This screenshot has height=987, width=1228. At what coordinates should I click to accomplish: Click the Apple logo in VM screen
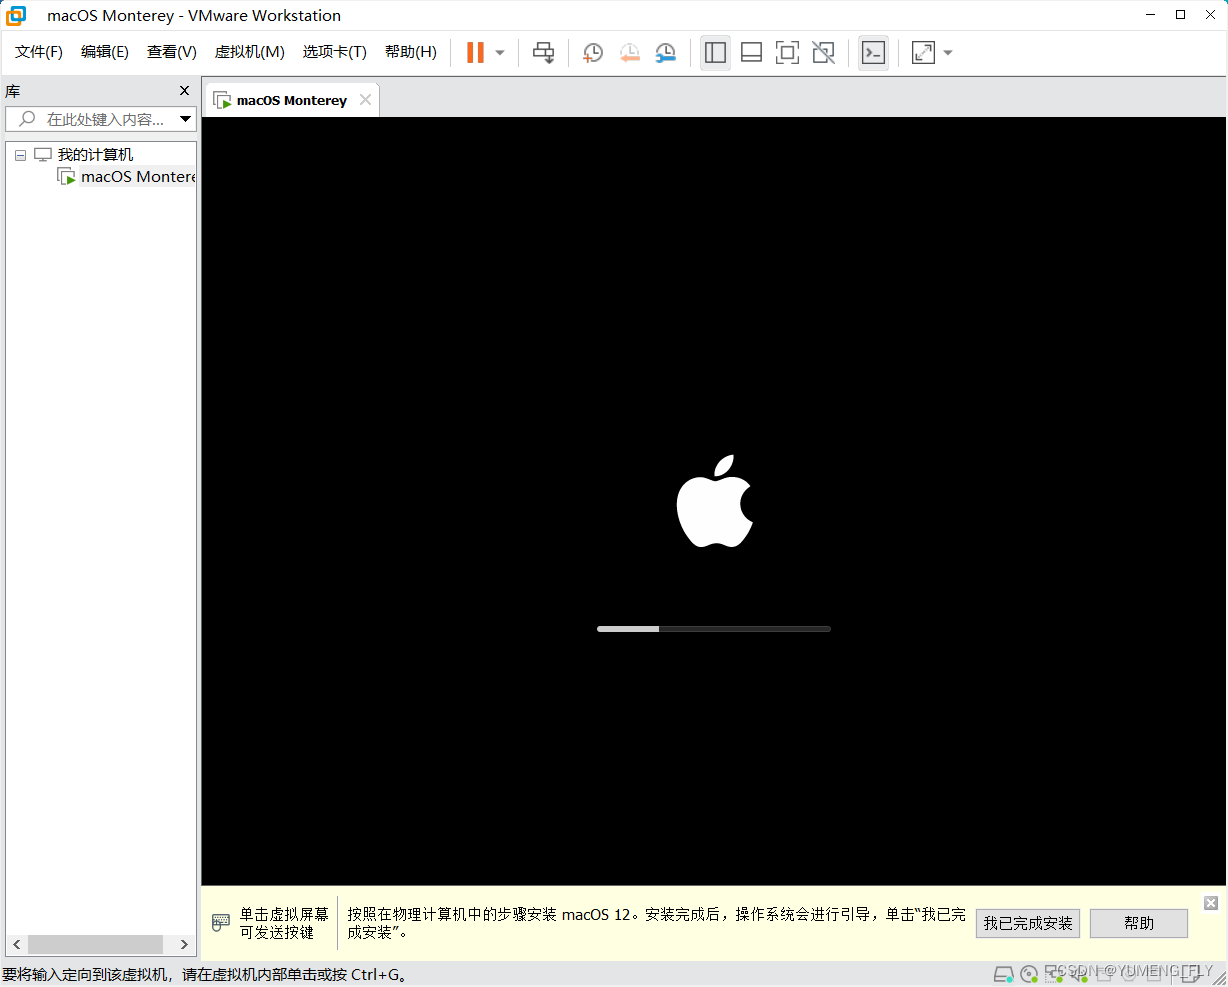pyautogui.click(x=714, y=501)
